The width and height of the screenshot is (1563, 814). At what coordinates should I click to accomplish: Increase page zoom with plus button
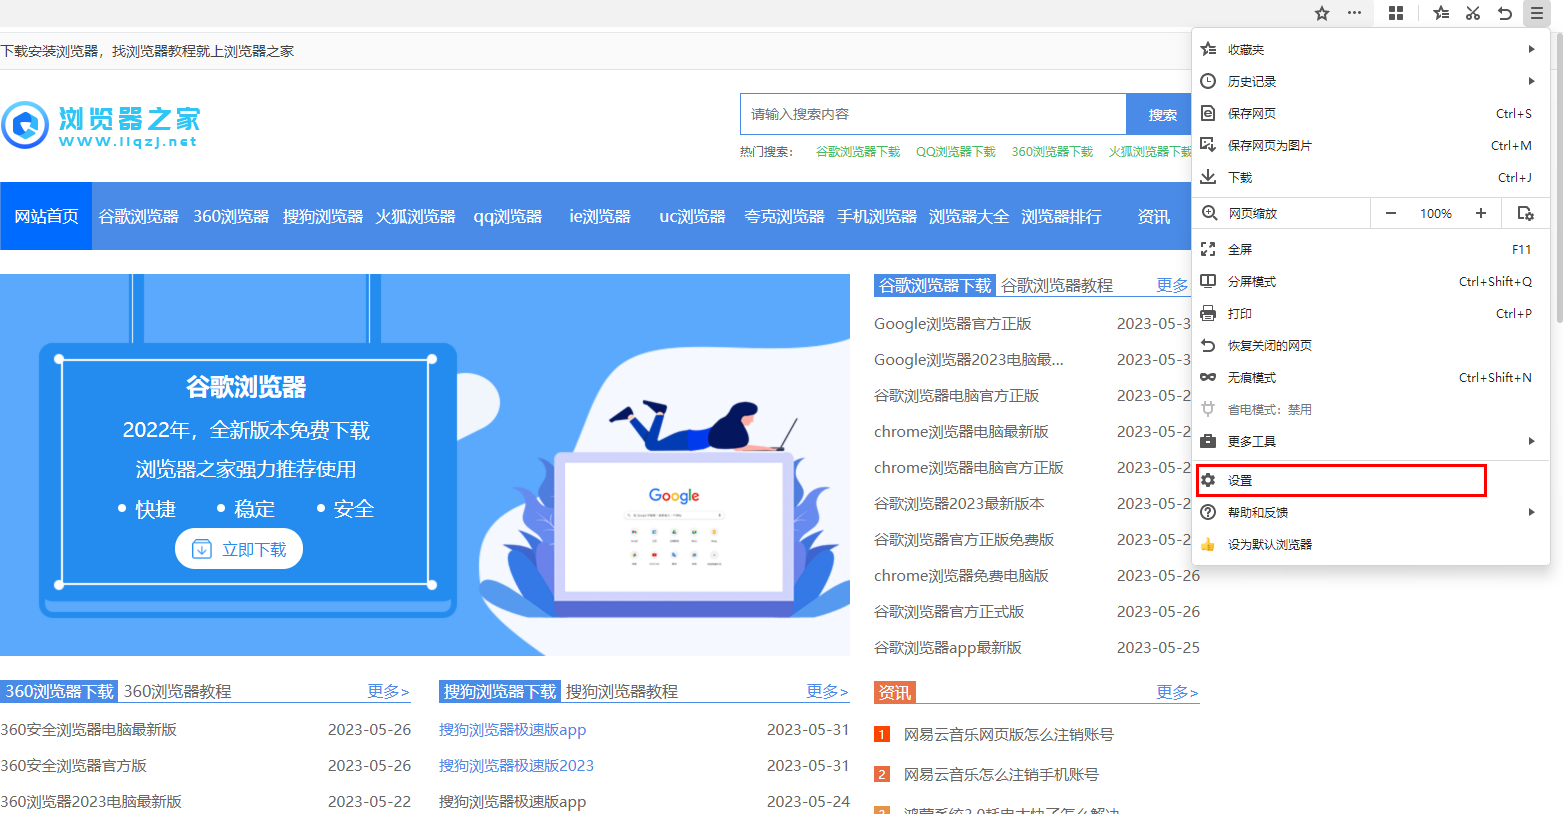point(1481,213)
